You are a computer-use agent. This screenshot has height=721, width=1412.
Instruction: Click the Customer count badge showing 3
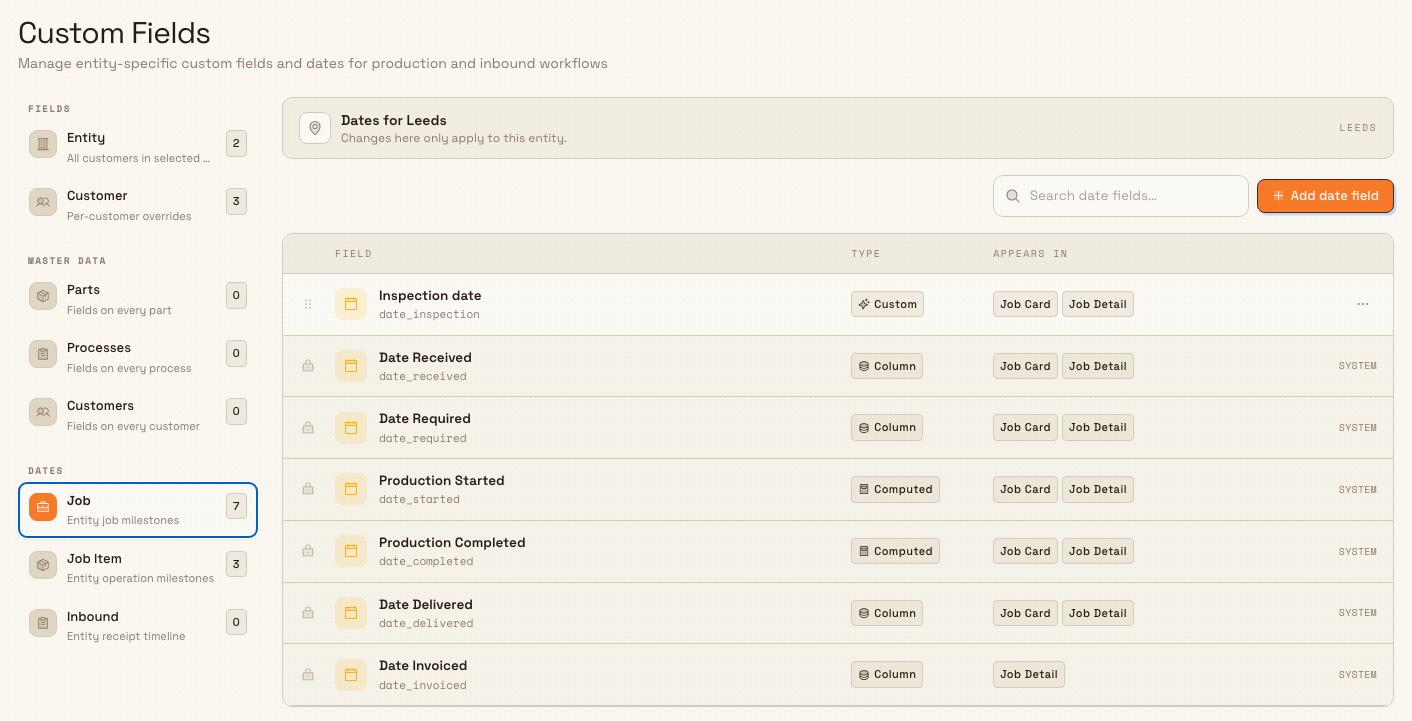(x=236, y=202)
